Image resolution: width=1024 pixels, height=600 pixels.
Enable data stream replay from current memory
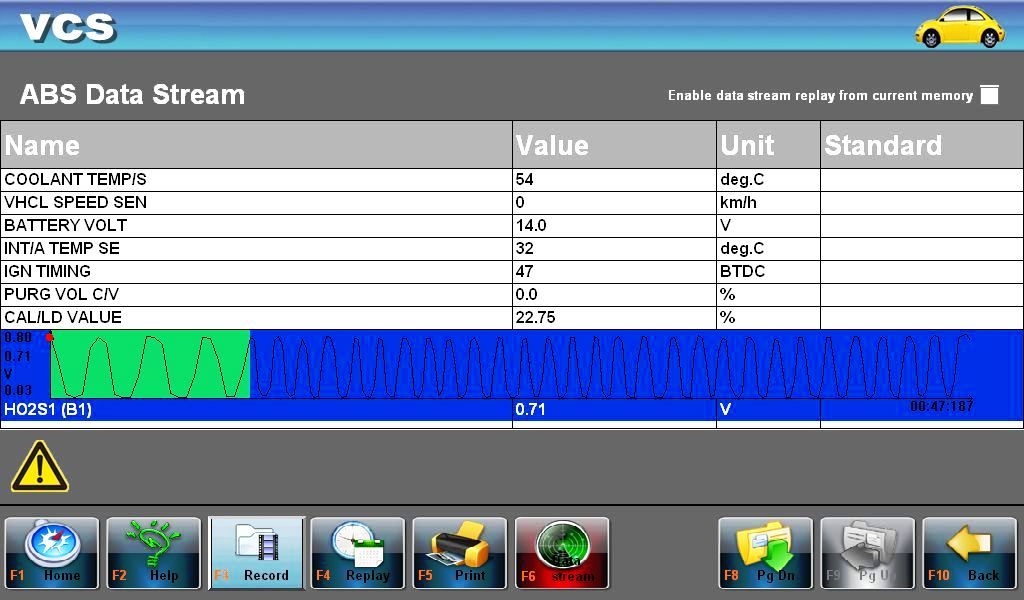(989, 95)
